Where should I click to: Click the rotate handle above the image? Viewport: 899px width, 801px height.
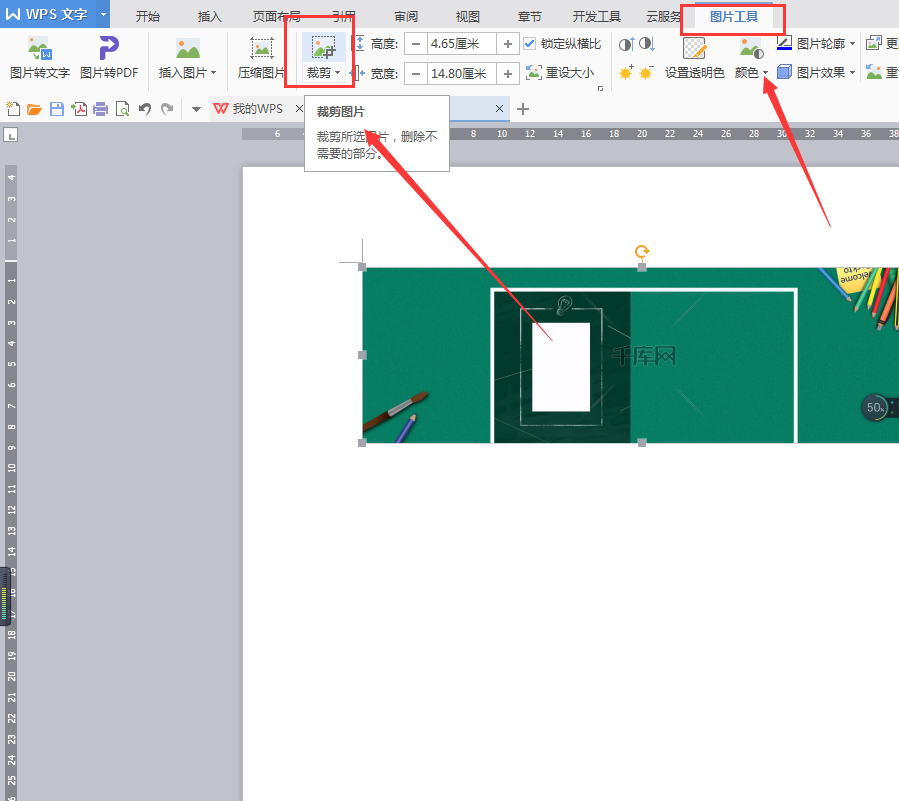tap(642, 251)
